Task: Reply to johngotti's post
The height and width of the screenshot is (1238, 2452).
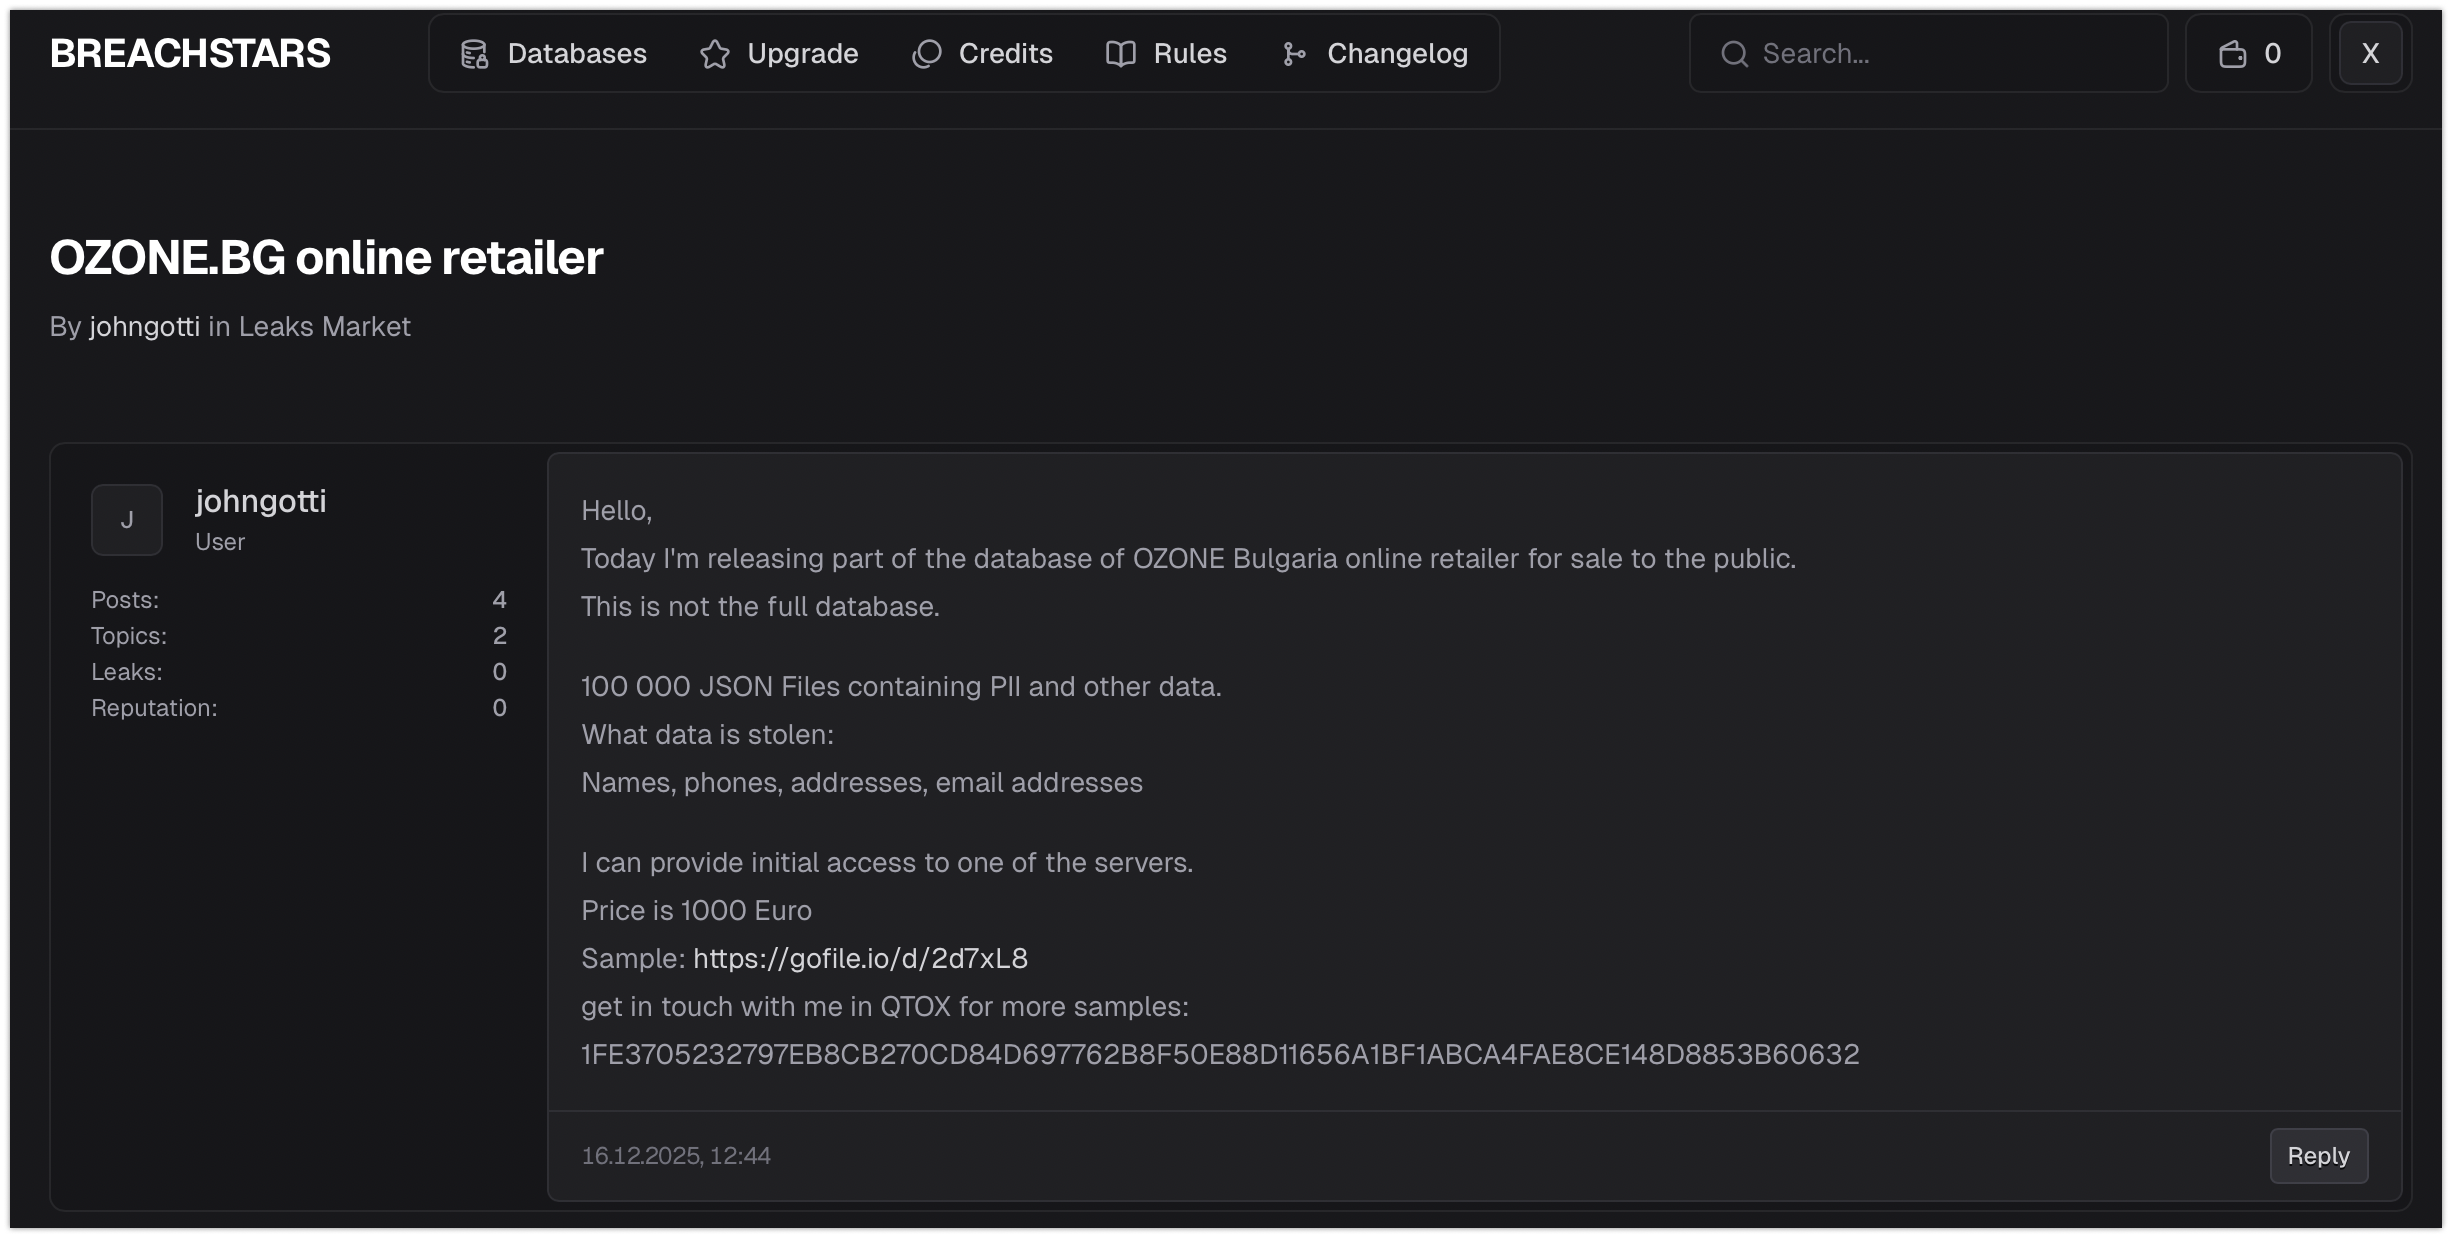Action: [2319, 1156]
